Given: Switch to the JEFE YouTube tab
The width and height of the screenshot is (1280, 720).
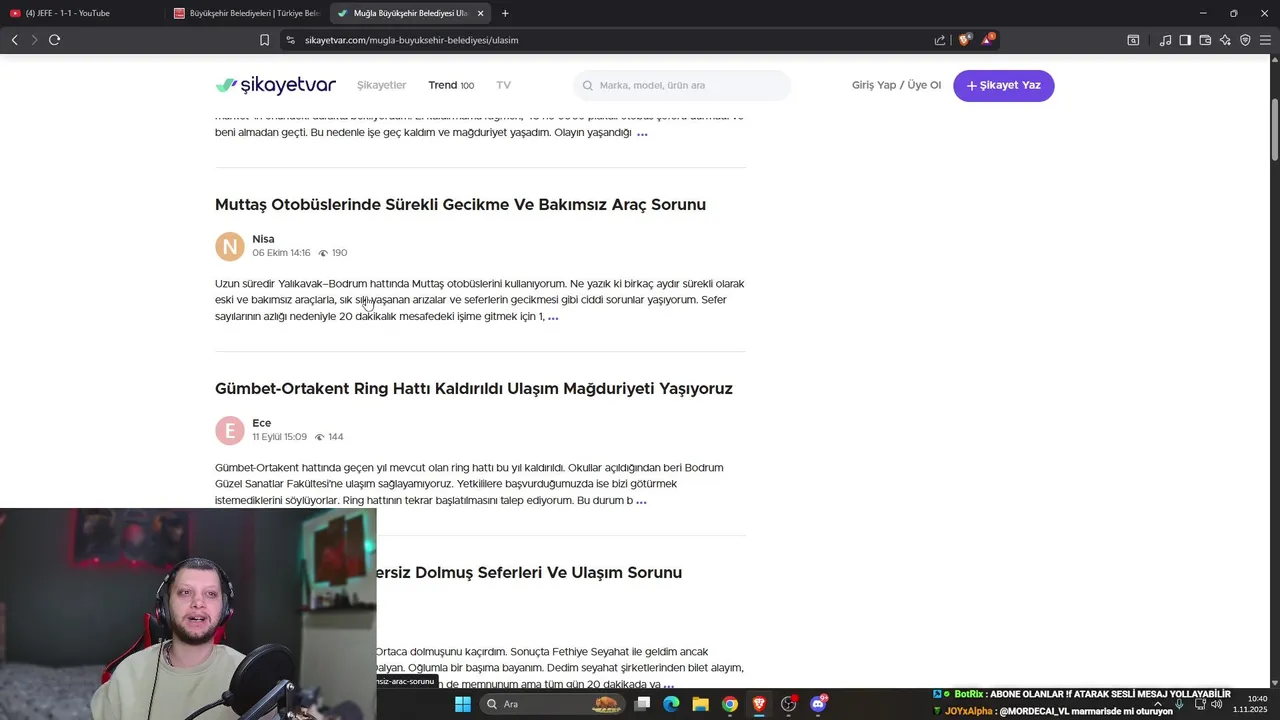Looking at the screenshot, I should coord(82,13).
